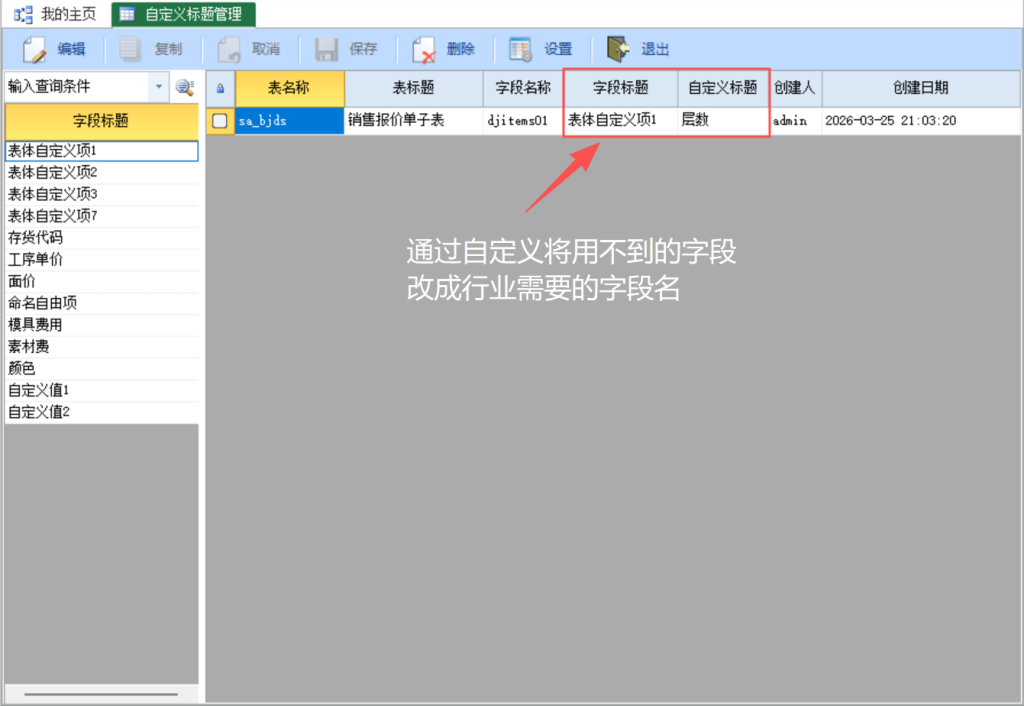
Task: Select 存货代码 in field list
Action: pyautogui.click(x=36, y=237)
